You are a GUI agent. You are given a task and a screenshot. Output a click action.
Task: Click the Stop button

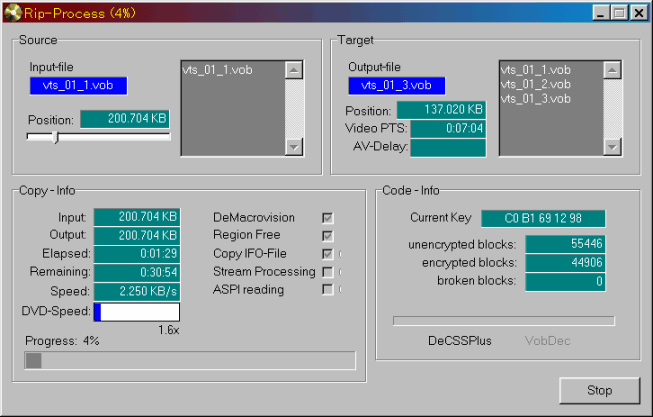pos(599,390)
